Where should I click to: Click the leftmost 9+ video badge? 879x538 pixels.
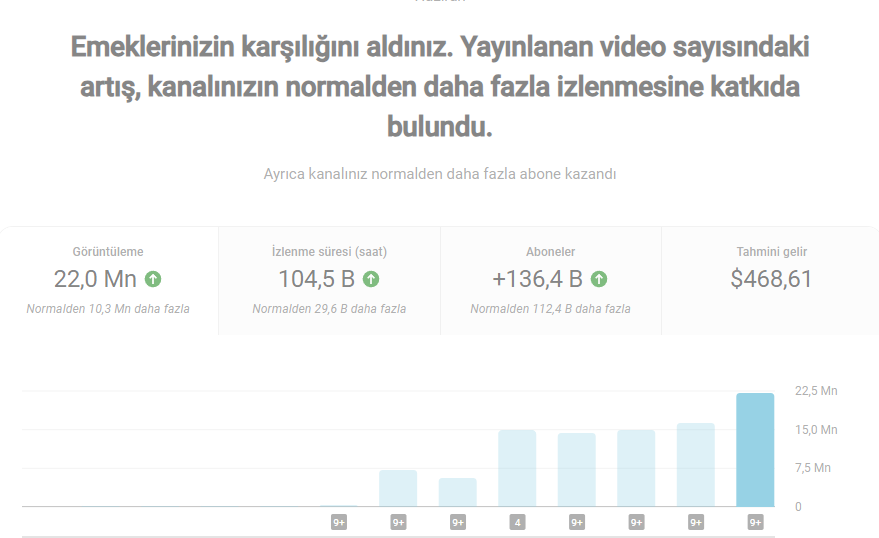339,523
